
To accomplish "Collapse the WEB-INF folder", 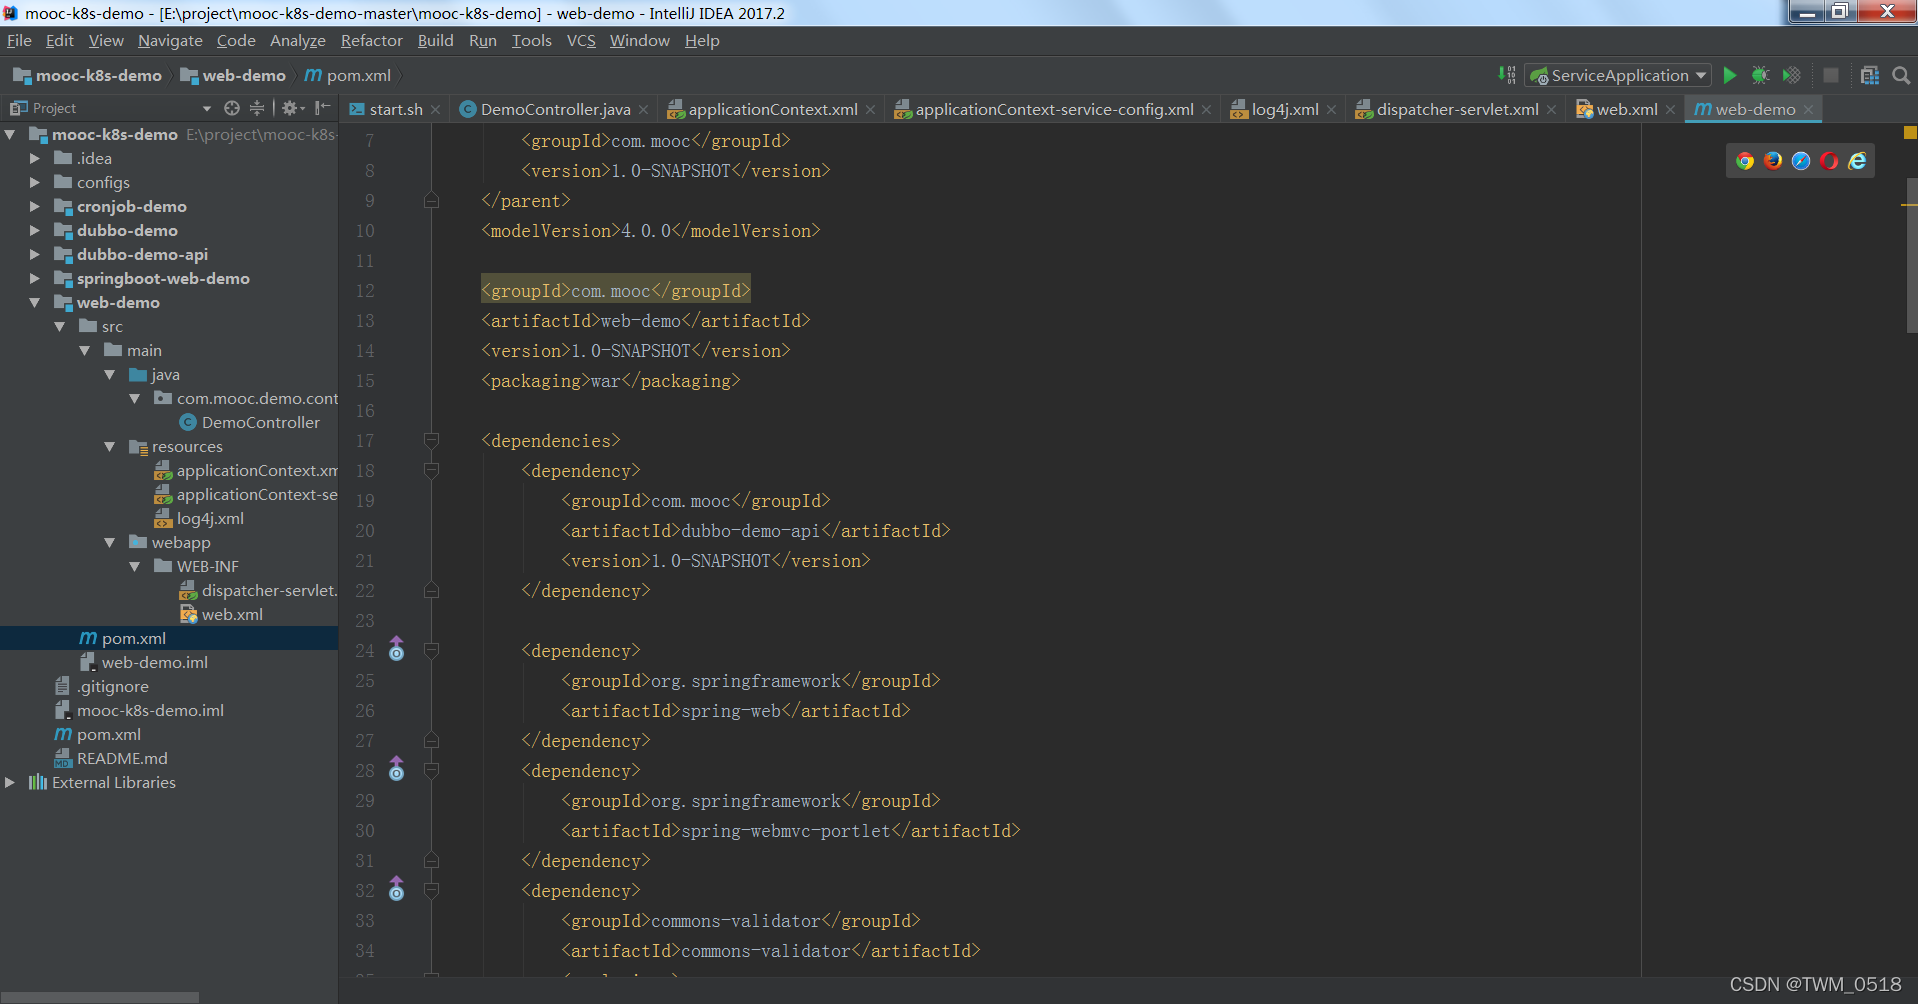I will (135, 566).
